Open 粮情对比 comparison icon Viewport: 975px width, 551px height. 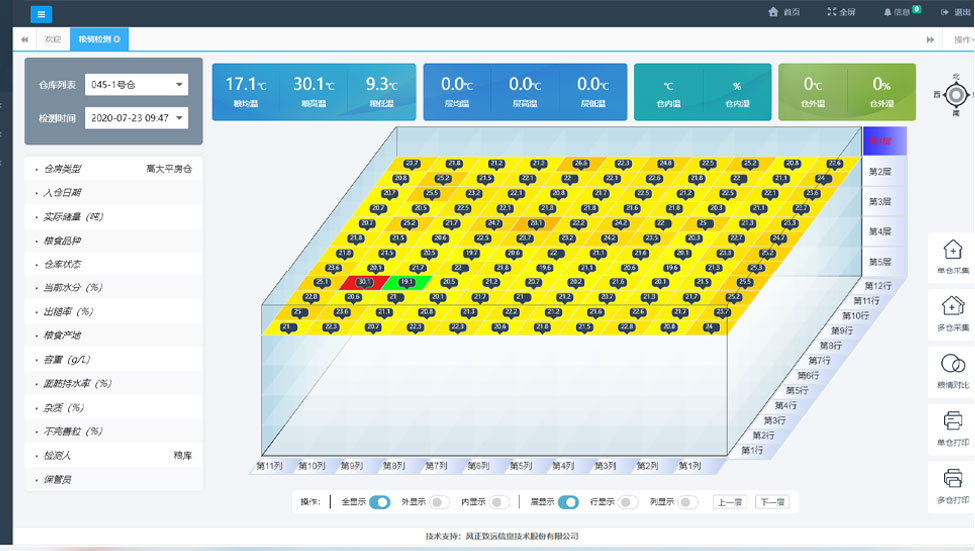pyautogui.click(x=953, y=363)
